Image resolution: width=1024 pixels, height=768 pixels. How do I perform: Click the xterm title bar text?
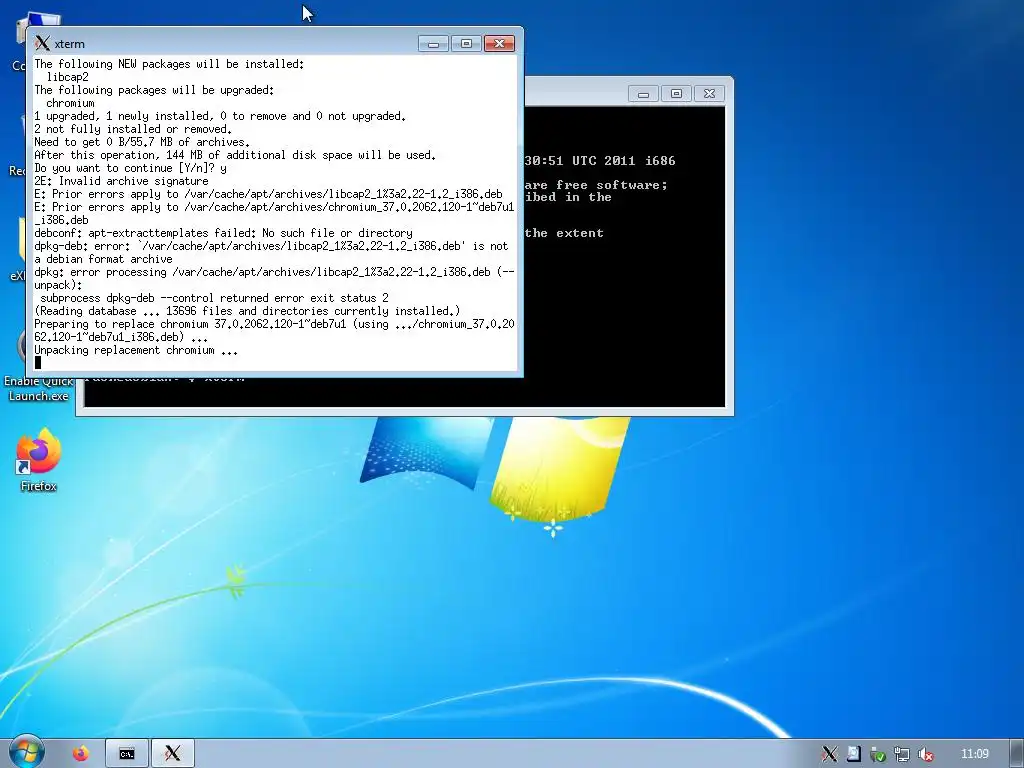tap(69, 44)
